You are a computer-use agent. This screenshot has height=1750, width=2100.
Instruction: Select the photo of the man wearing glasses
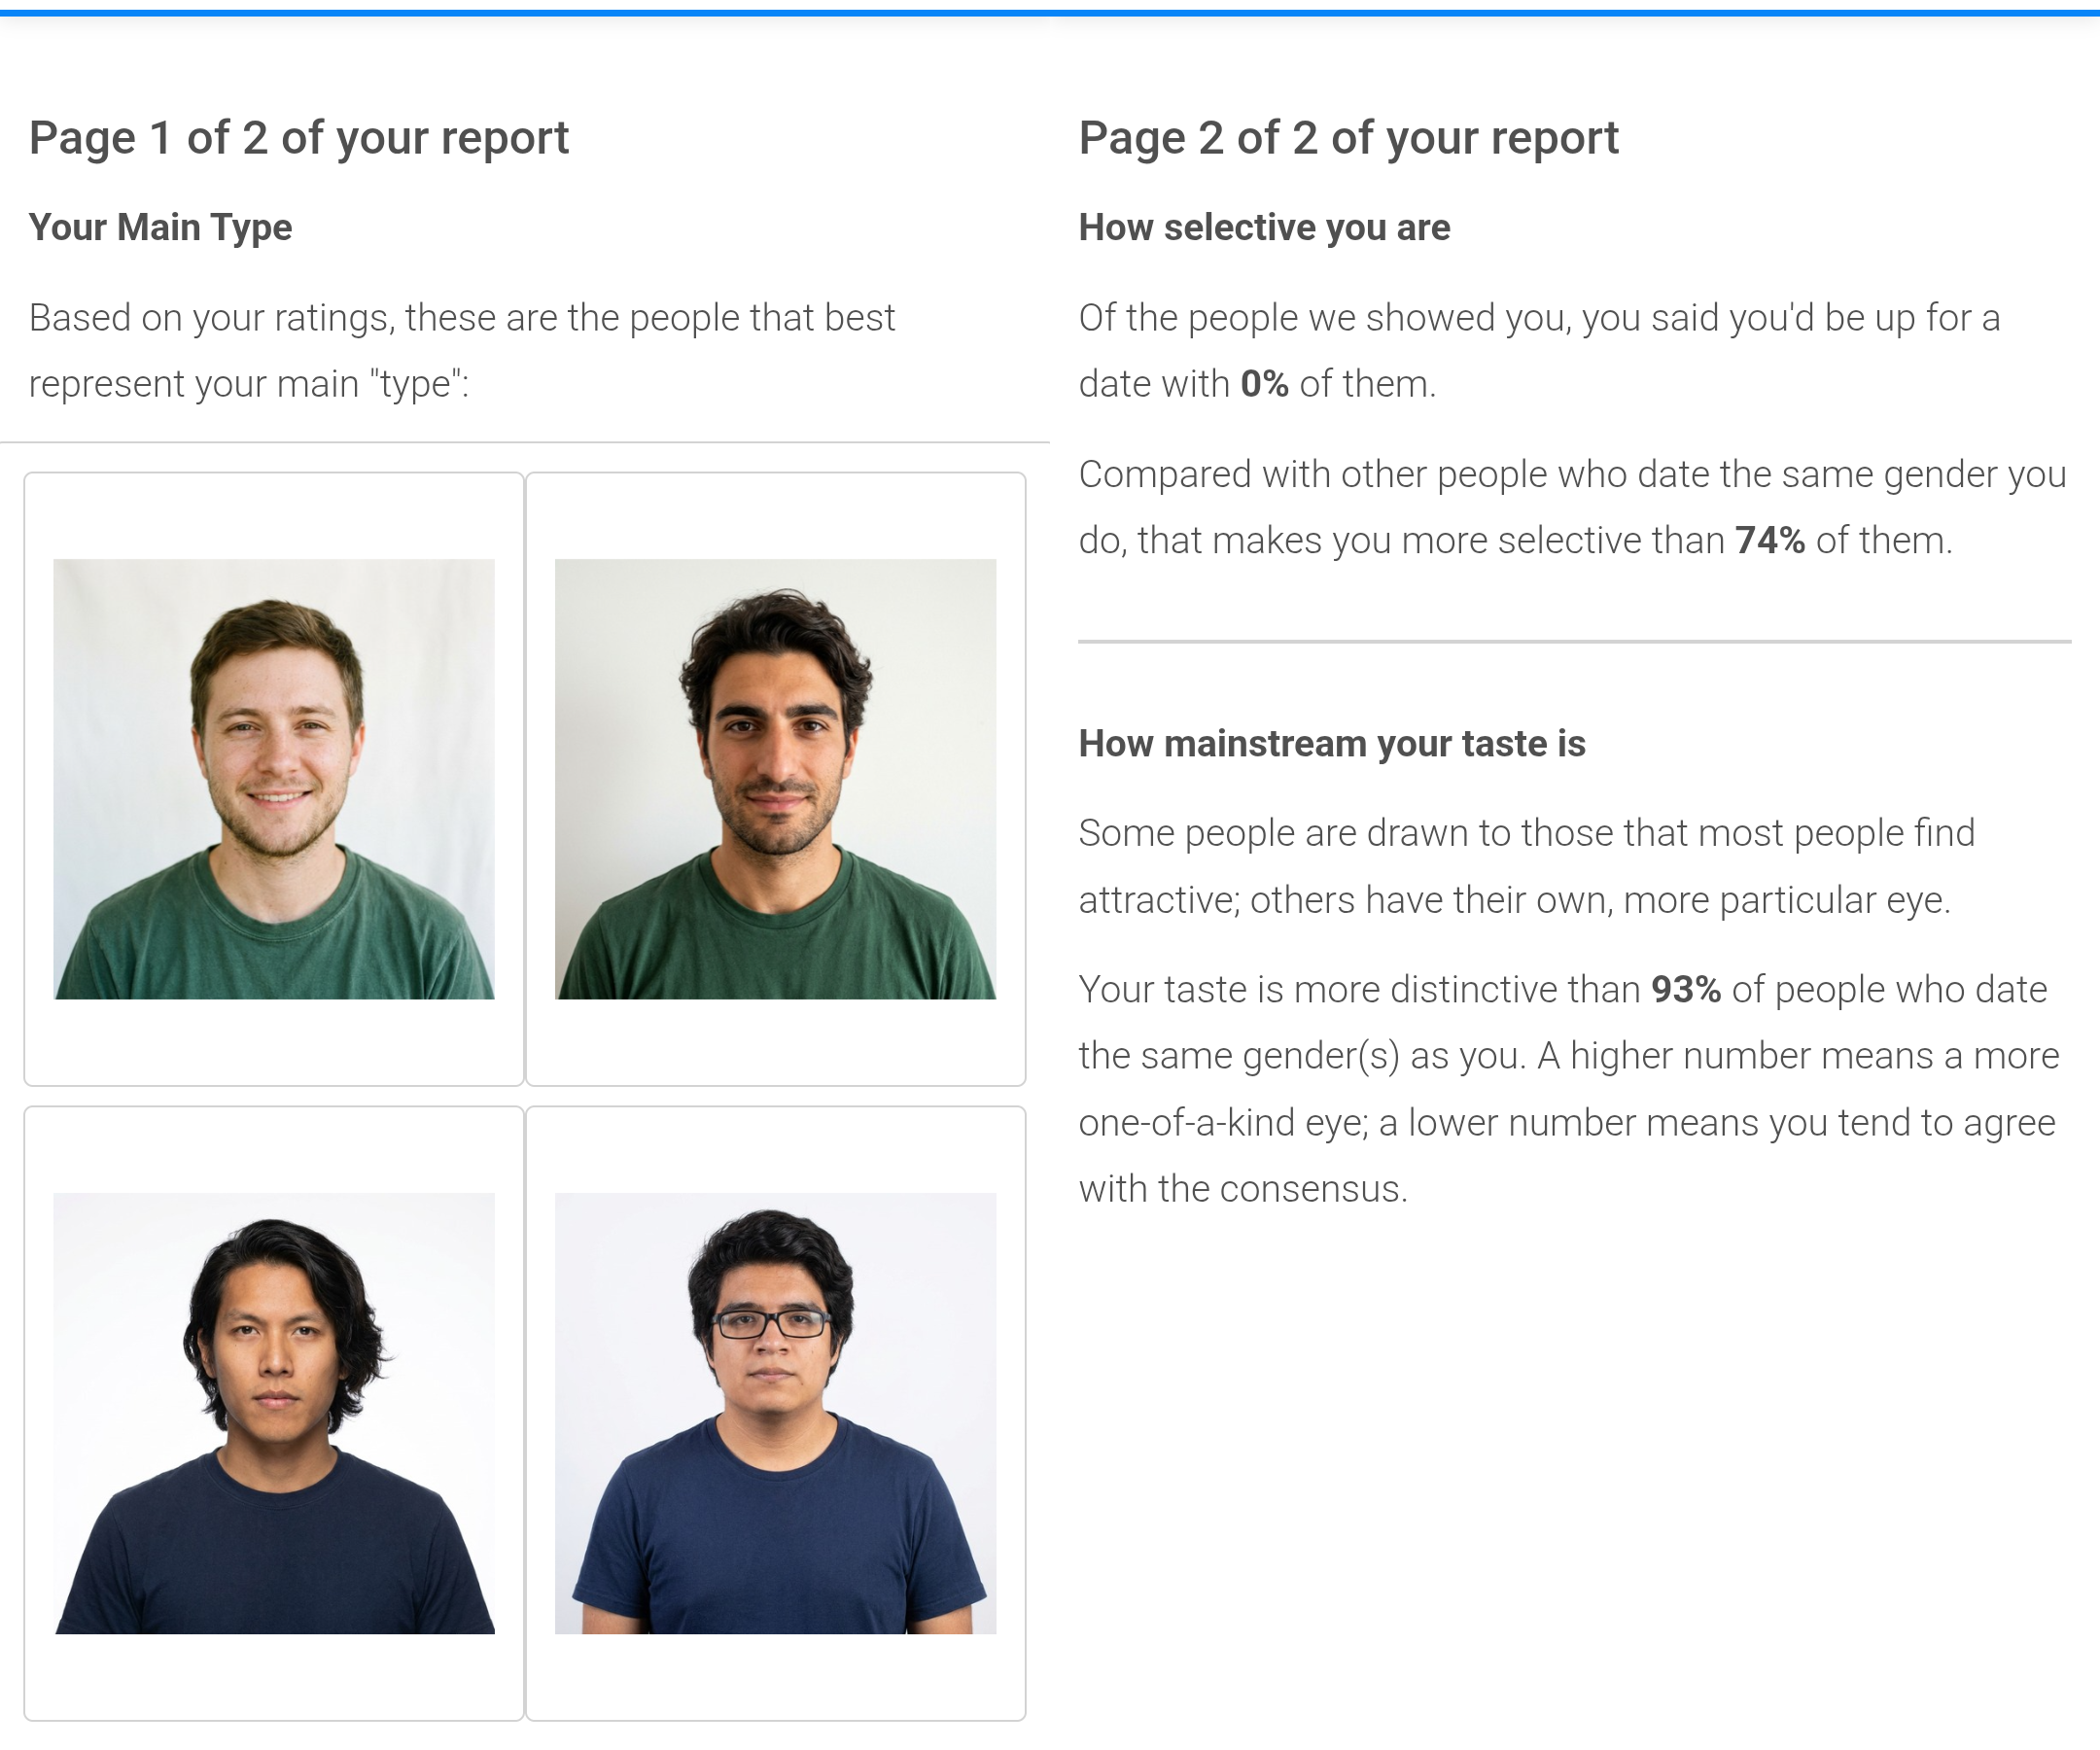click(x=775, y=1413)
